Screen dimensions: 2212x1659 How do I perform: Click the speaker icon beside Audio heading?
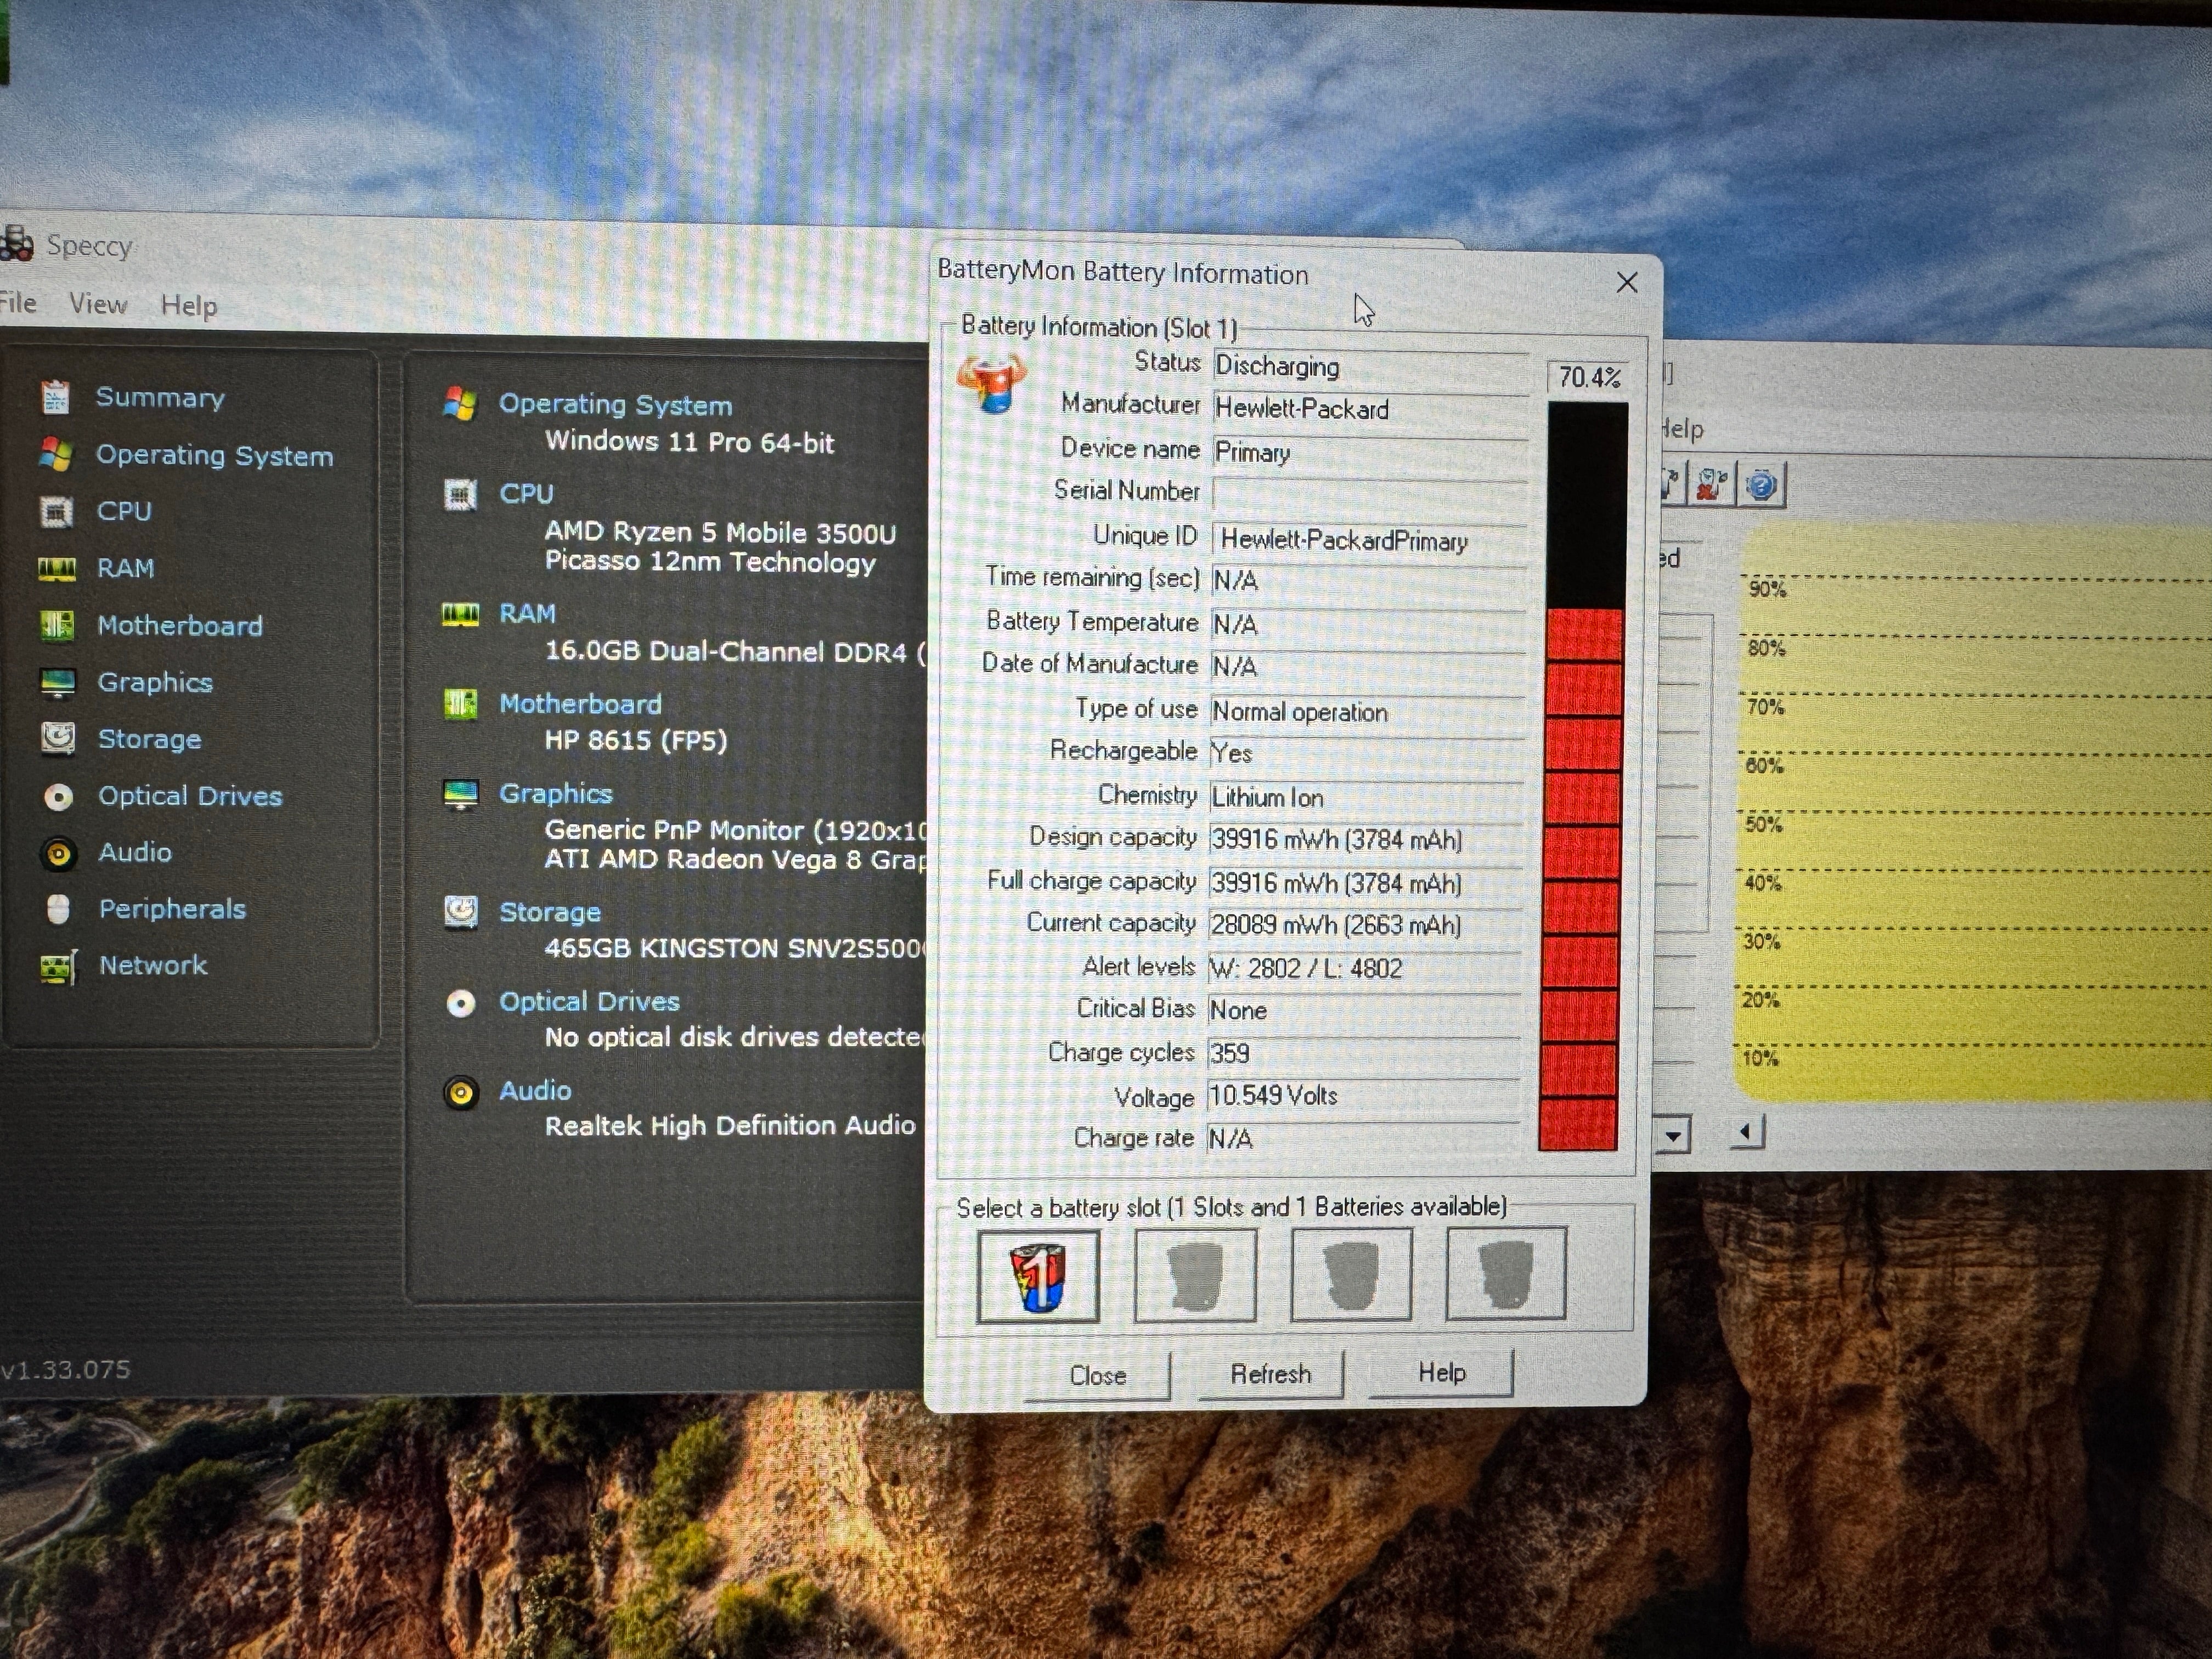pos(460,1093)
